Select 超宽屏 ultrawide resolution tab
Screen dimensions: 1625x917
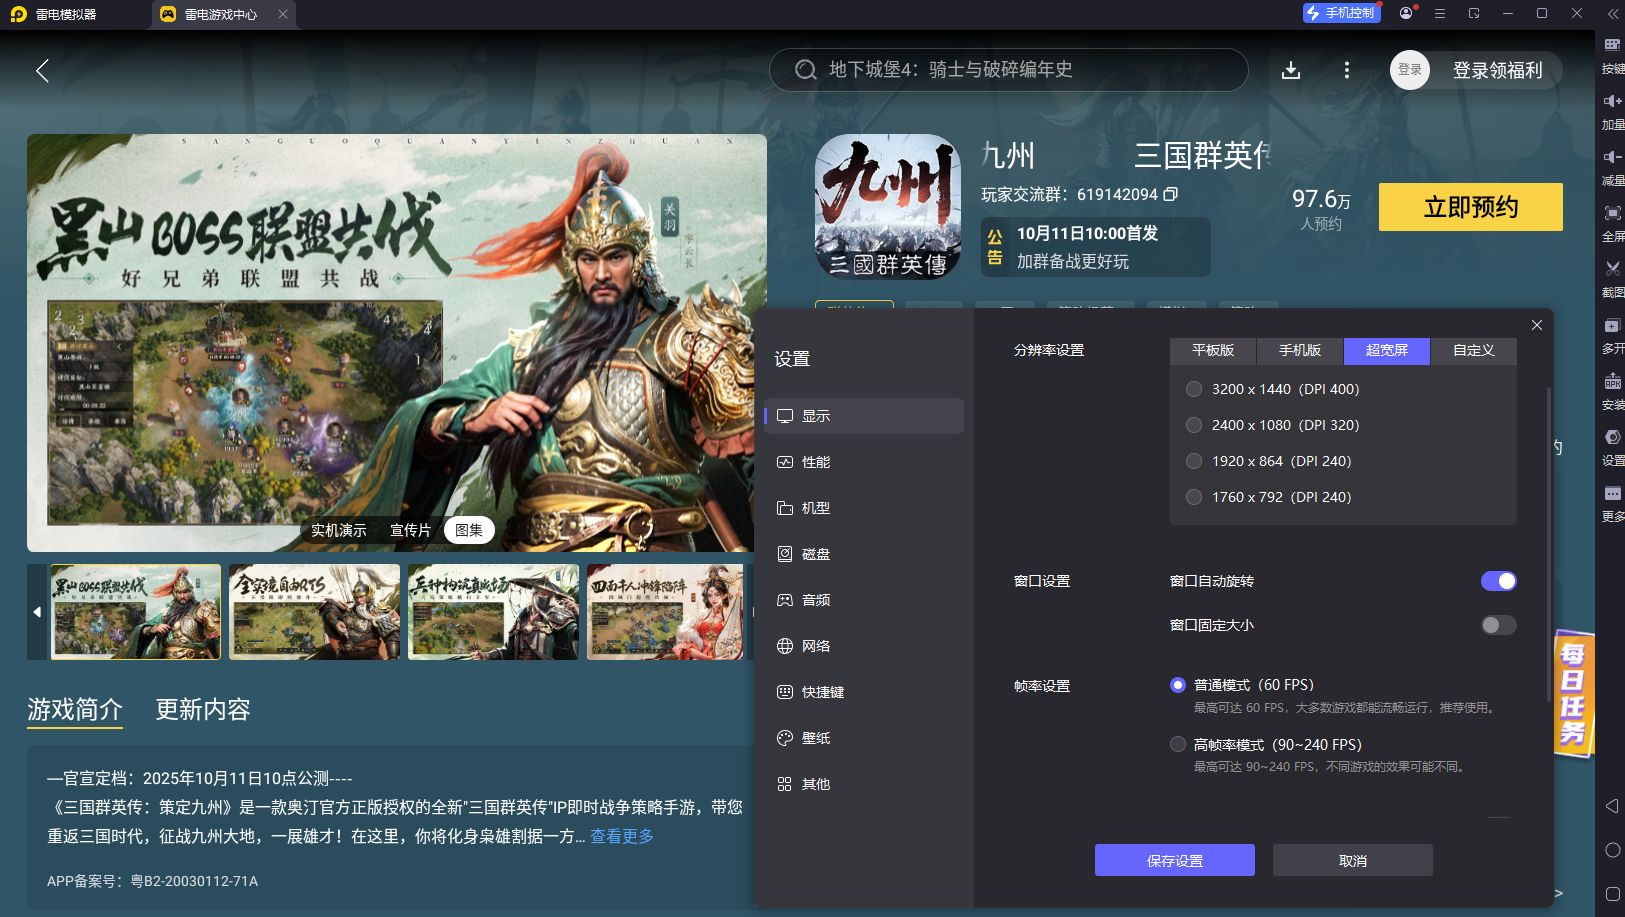point(1387,351)
